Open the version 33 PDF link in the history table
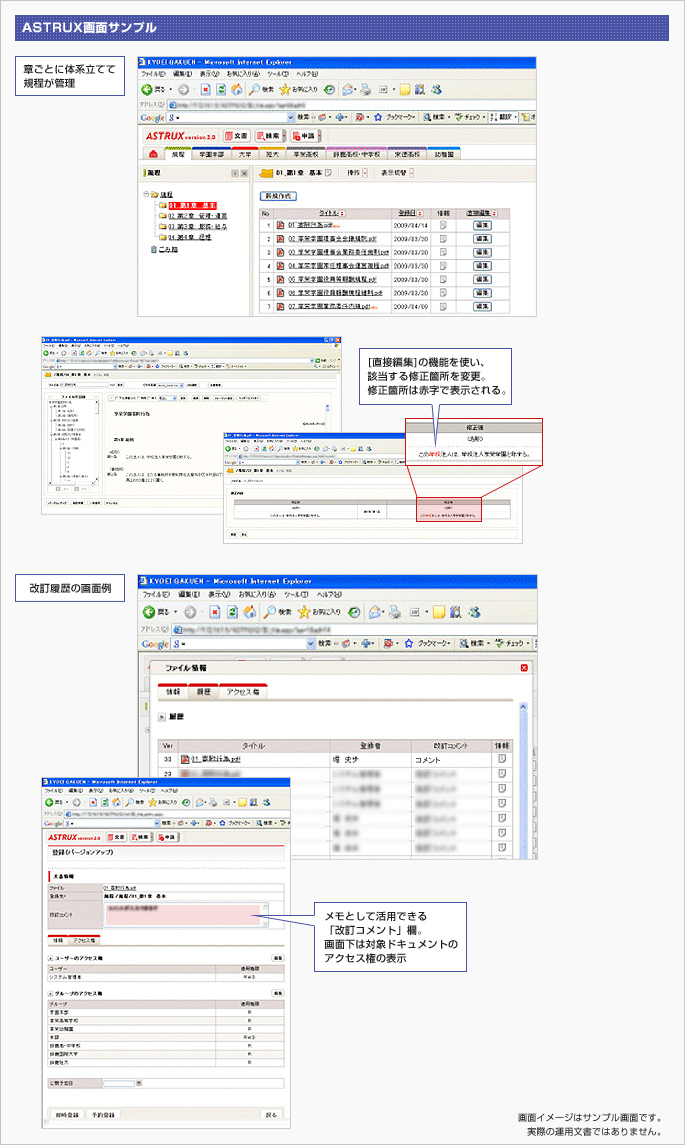This screenshot has width=685, height=1145. [x=216, y=759]
